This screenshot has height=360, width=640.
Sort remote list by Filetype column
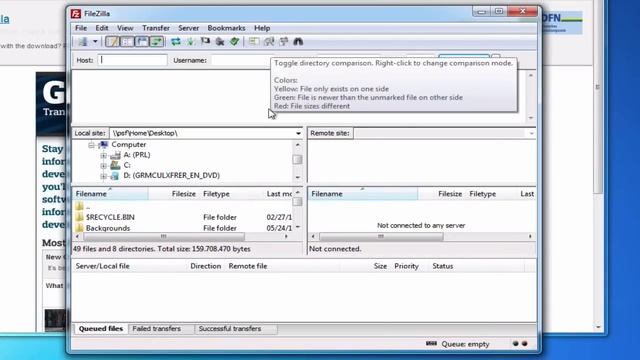492,194
